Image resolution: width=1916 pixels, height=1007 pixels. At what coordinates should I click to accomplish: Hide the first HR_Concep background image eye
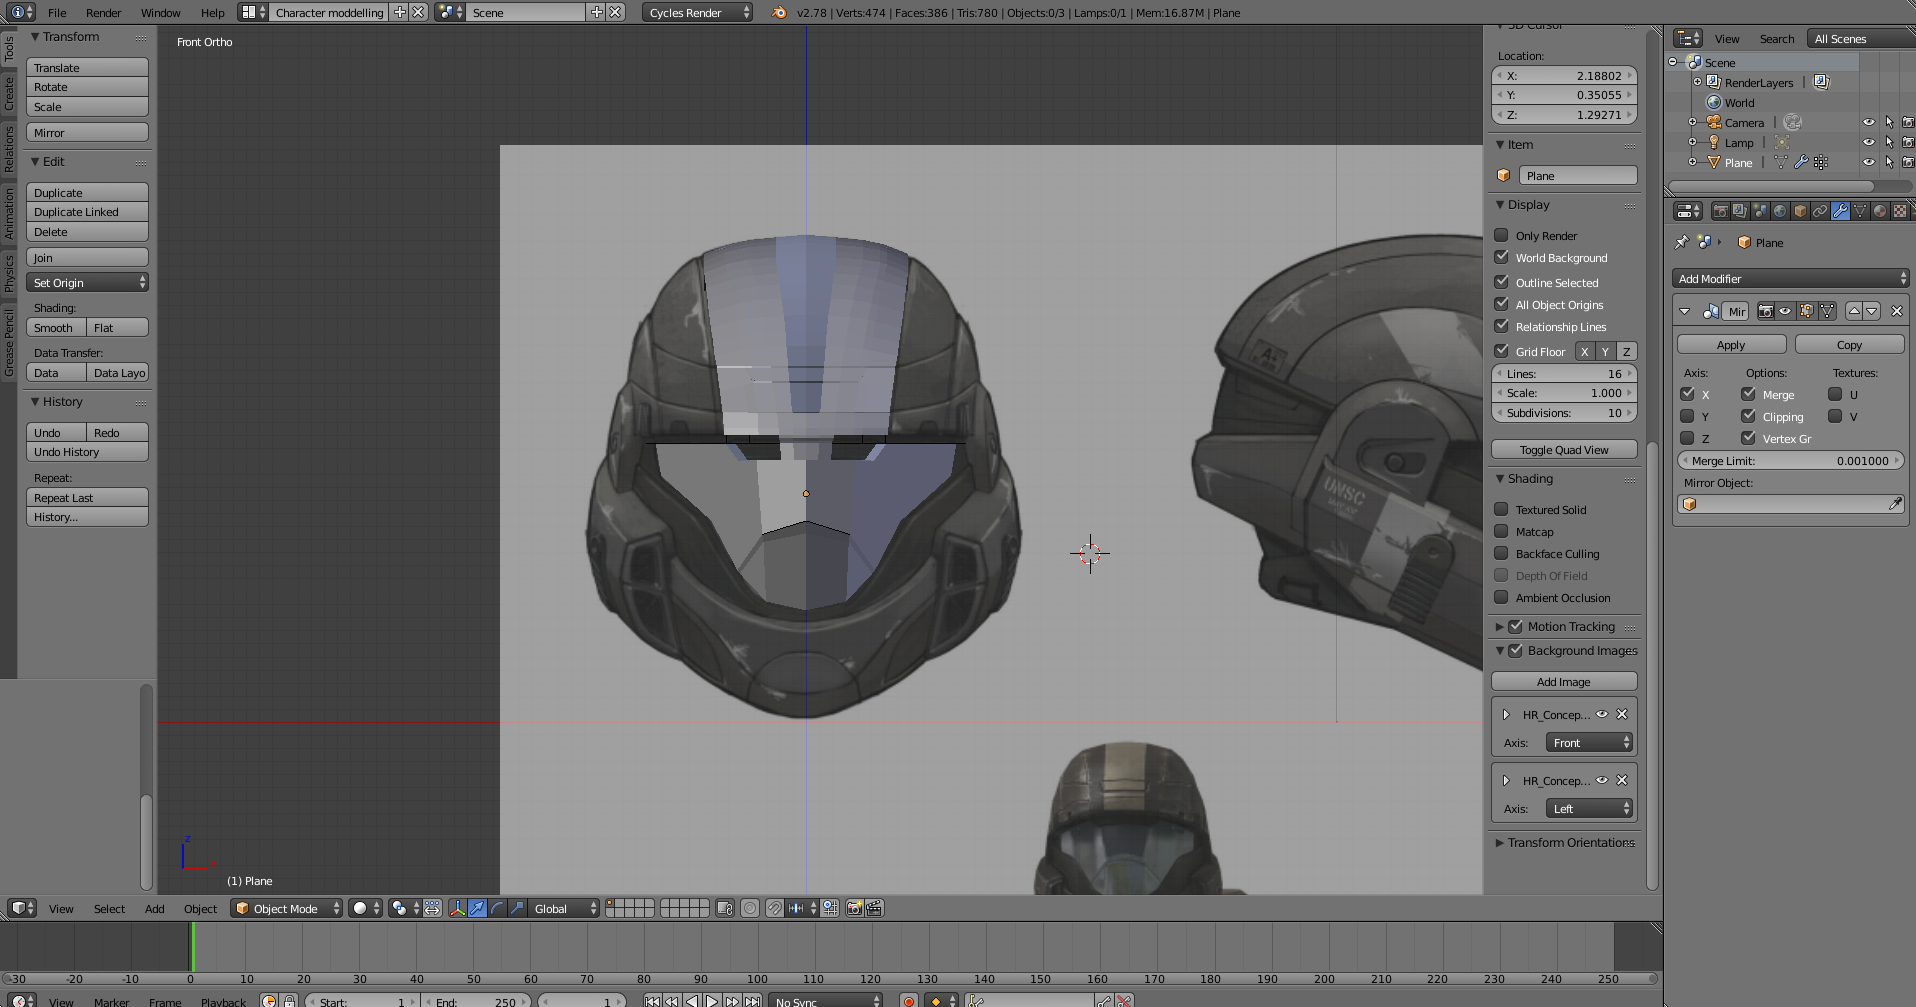pos(1602,714)
